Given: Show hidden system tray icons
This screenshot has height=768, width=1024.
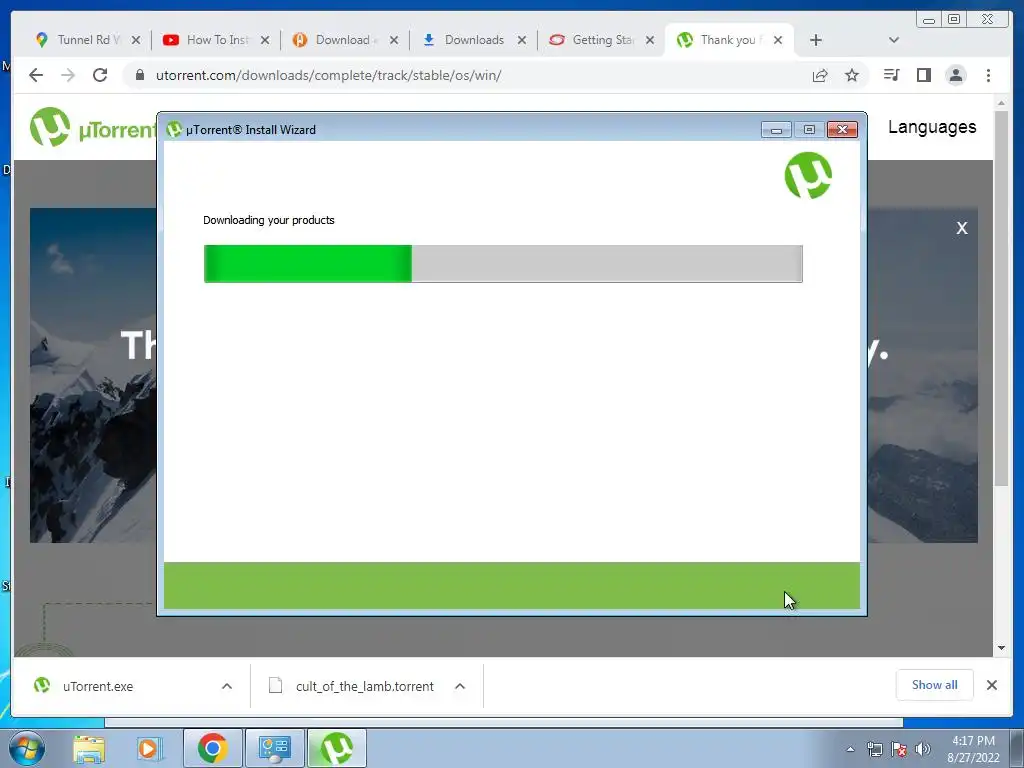Looking at the screenshot, I should pos(850,749).
